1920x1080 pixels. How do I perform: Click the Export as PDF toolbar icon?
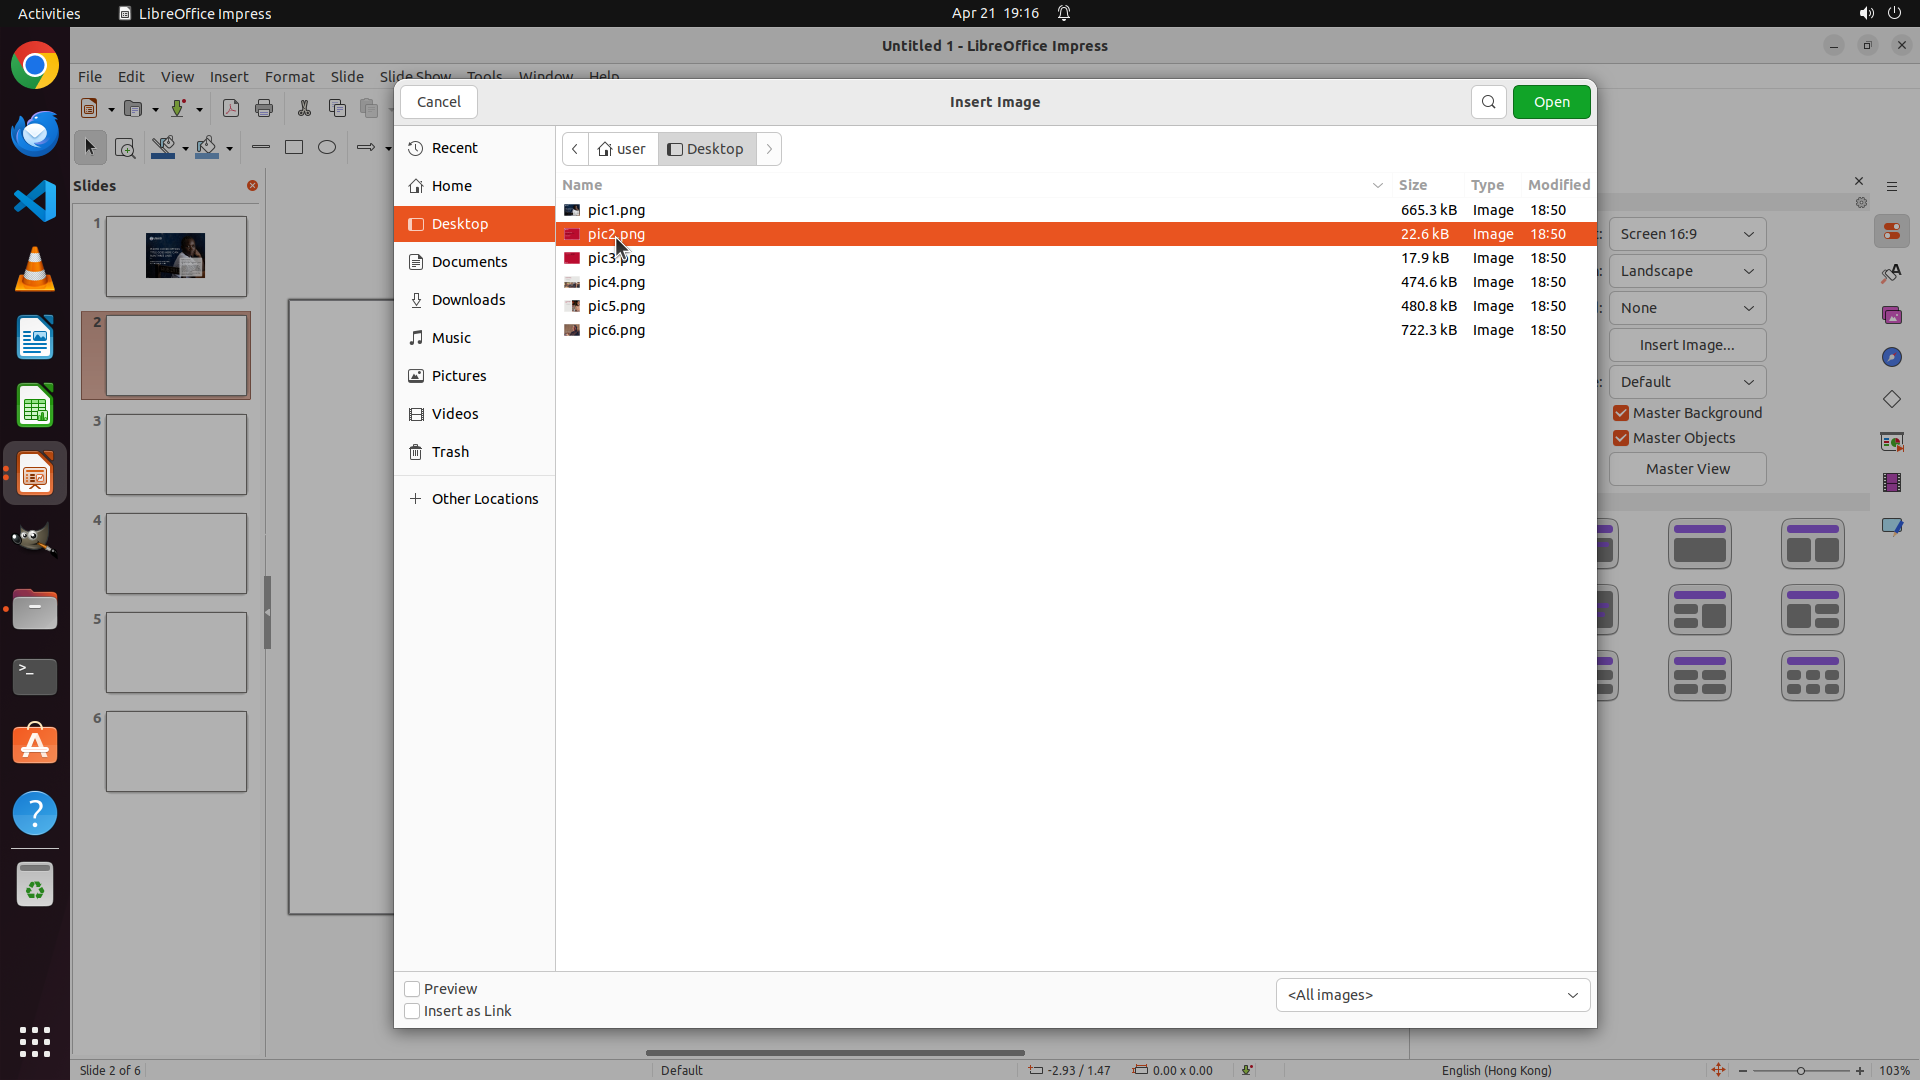(231, 108)
